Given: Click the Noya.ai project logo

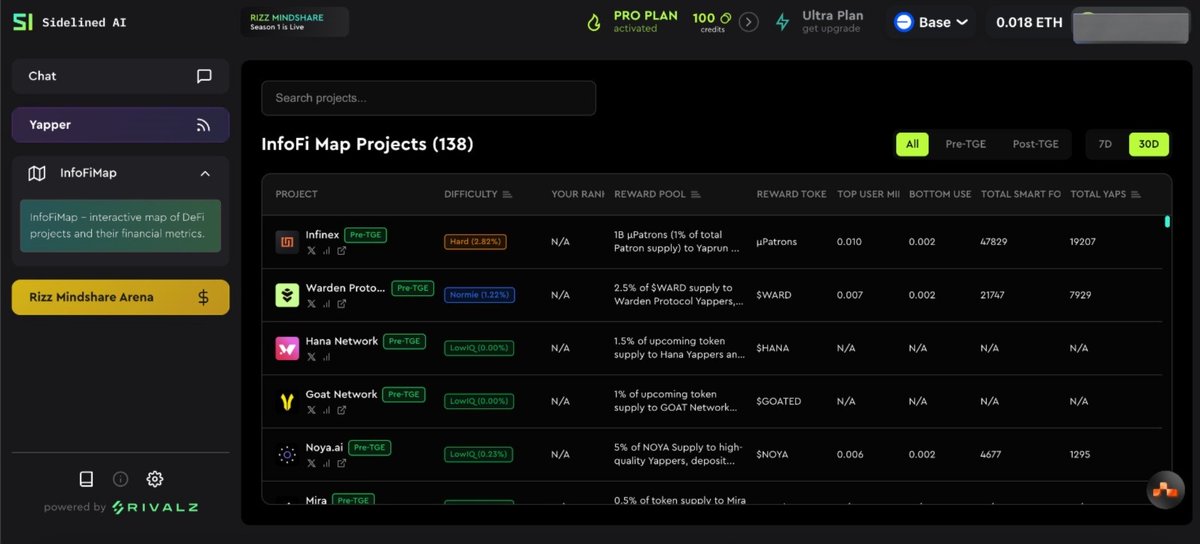Looking at the screenshot, I should pyautogui.click(x=287, y=455).
